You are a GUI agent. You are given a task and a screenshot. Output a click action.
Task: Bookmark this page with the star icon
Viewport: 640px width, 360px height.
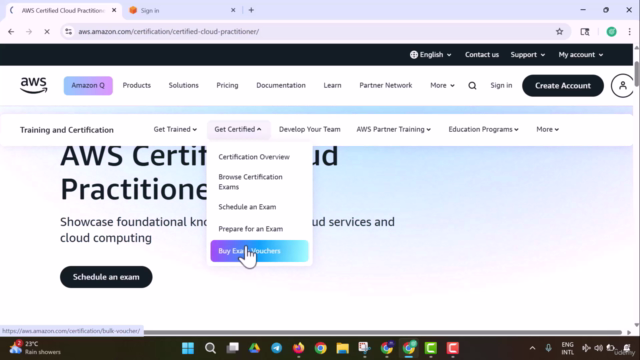pyautogui.click(x=559, y=31)
